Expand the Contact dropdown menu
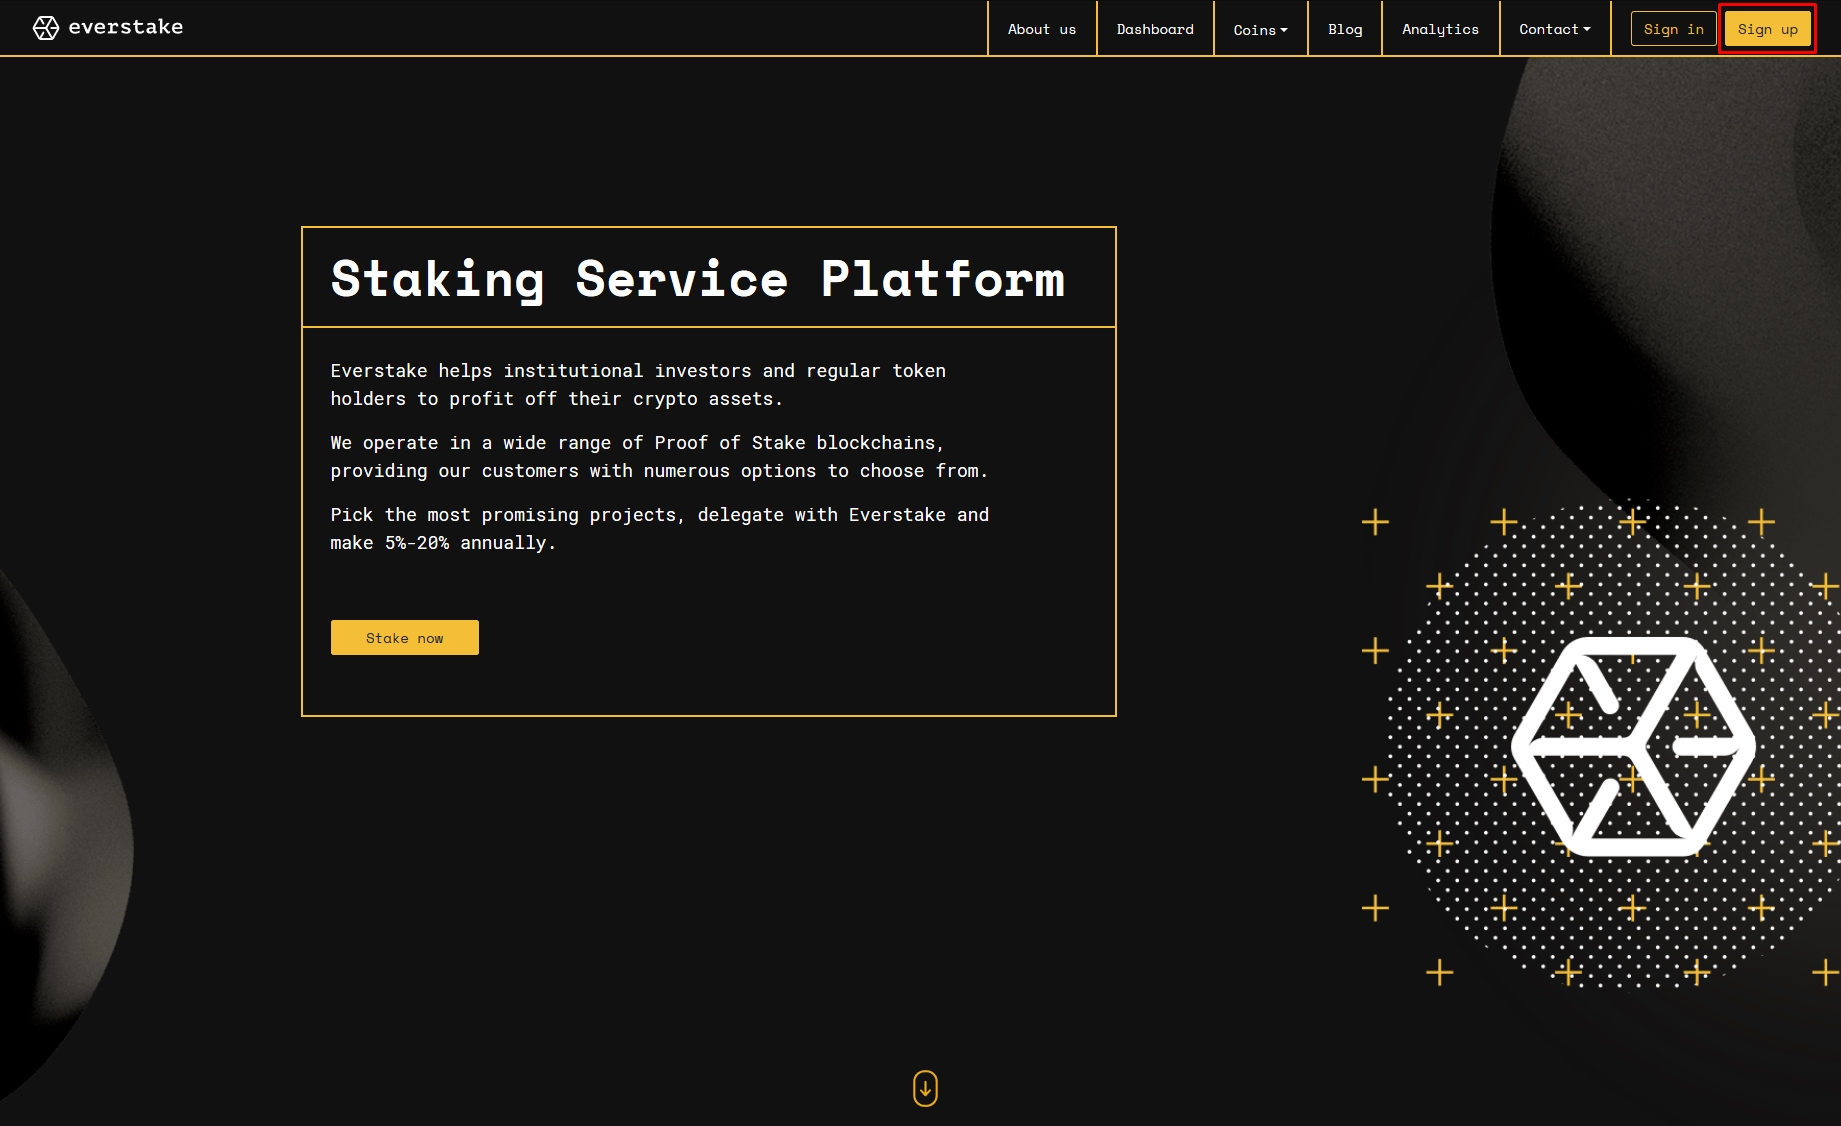 pos(1555,29)
